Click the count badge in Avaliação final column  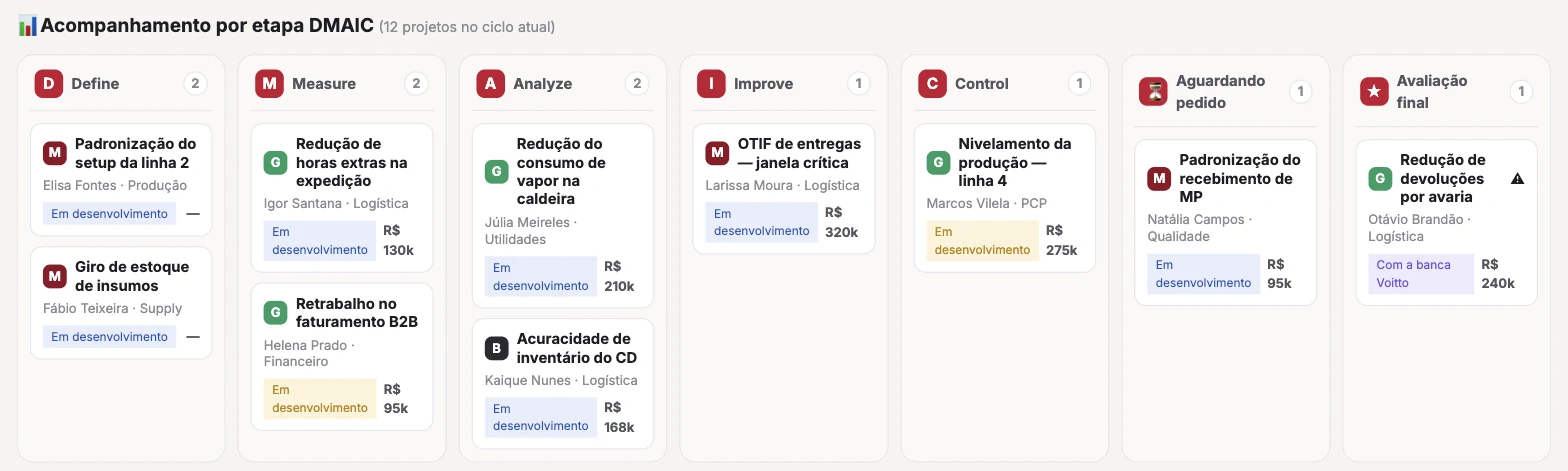coord(1522,92)
